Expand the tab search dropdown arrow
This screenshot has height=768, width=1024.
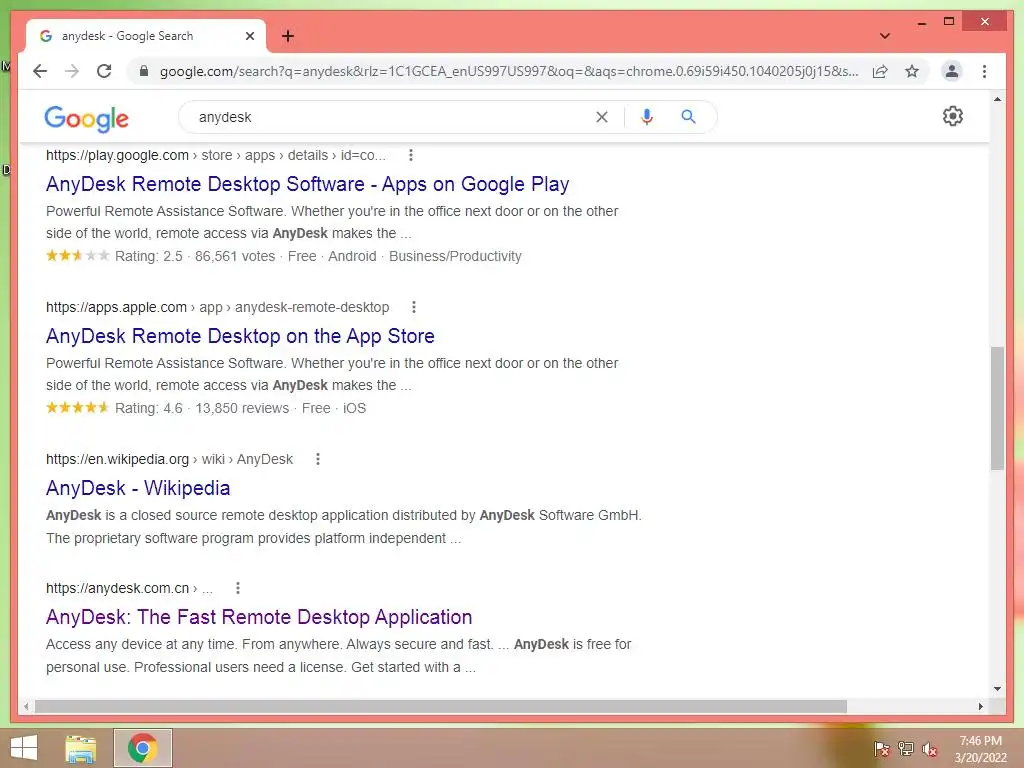pos(884,36)
